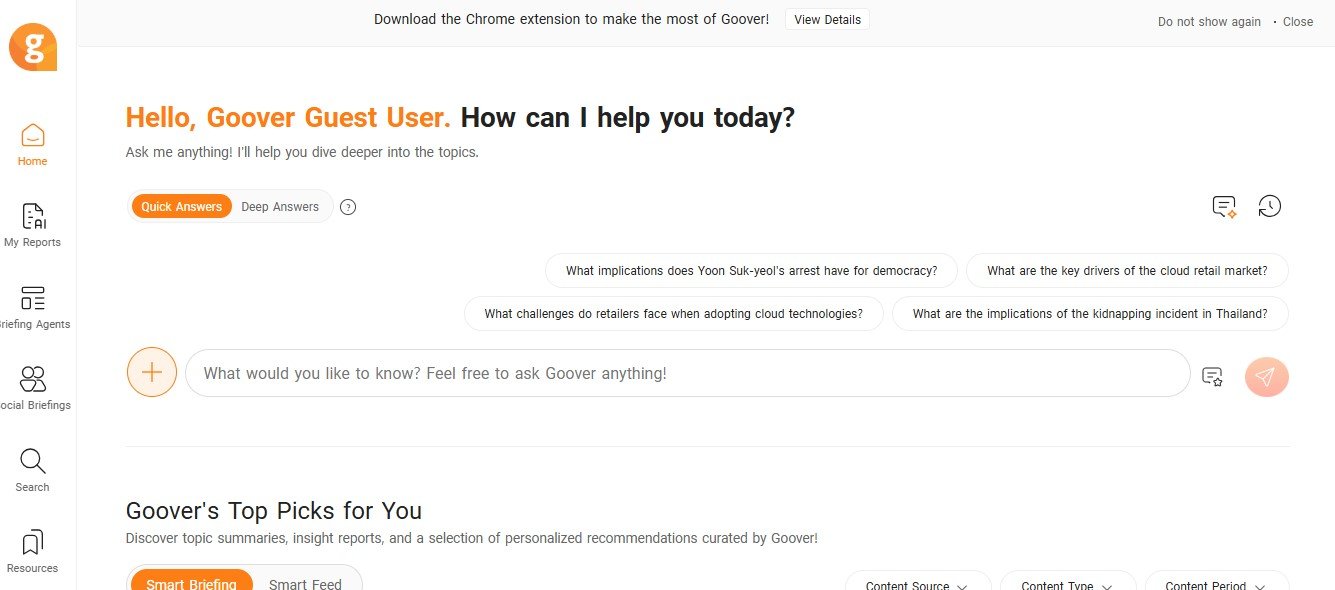Open Resources in the sidebar
This screenshot has height=590, width=1335.
pyautogui.click(x=33, y=551)
